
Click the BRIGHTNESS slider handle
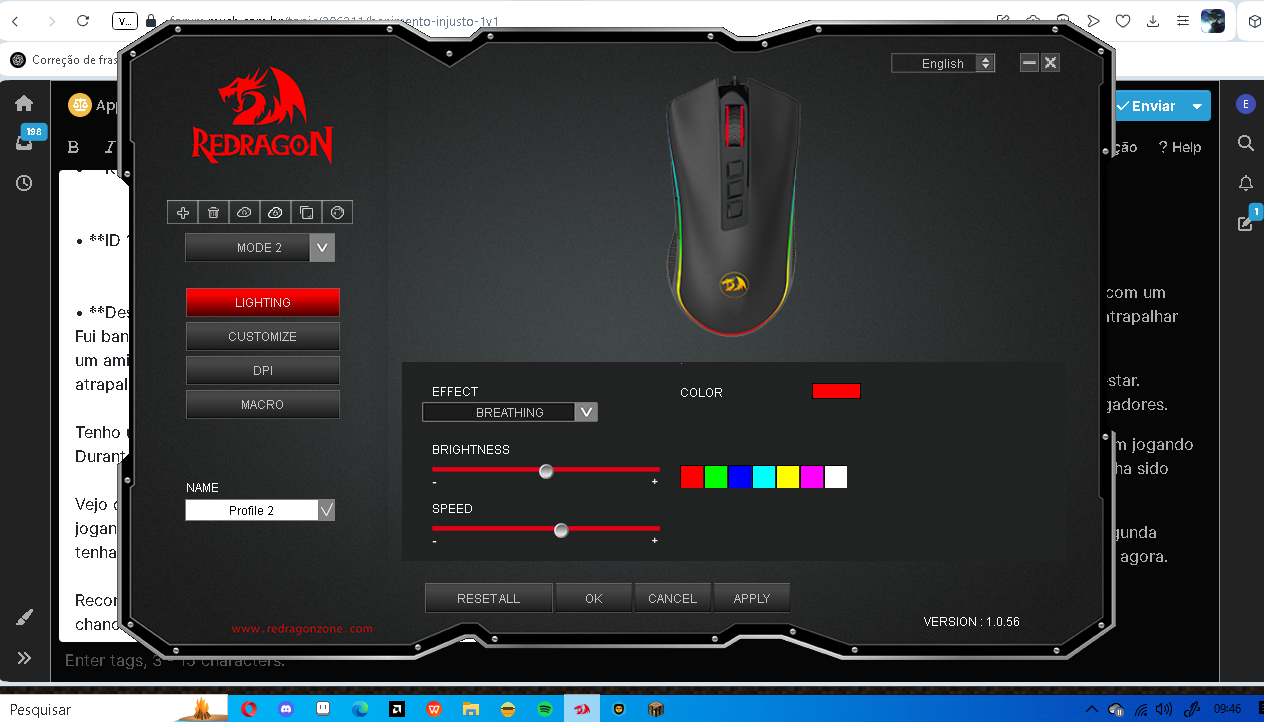pyautogui.click(x=546, y=471)
